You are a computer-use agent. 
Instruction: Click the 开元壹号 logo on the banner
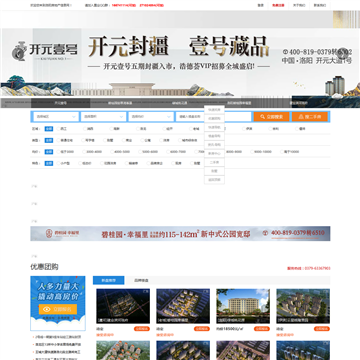tap(45, 51)
